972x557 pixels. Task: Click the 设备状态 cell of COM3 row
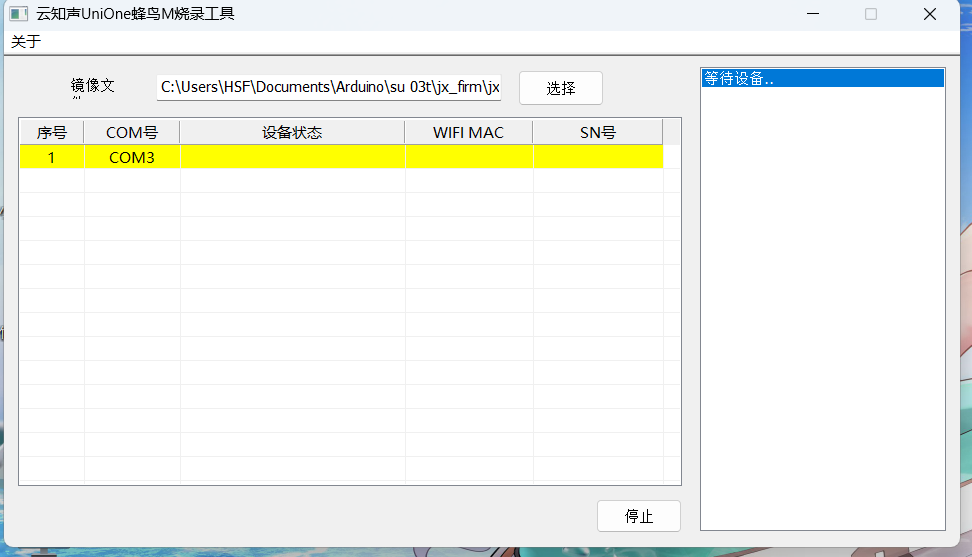click(292, 157)
